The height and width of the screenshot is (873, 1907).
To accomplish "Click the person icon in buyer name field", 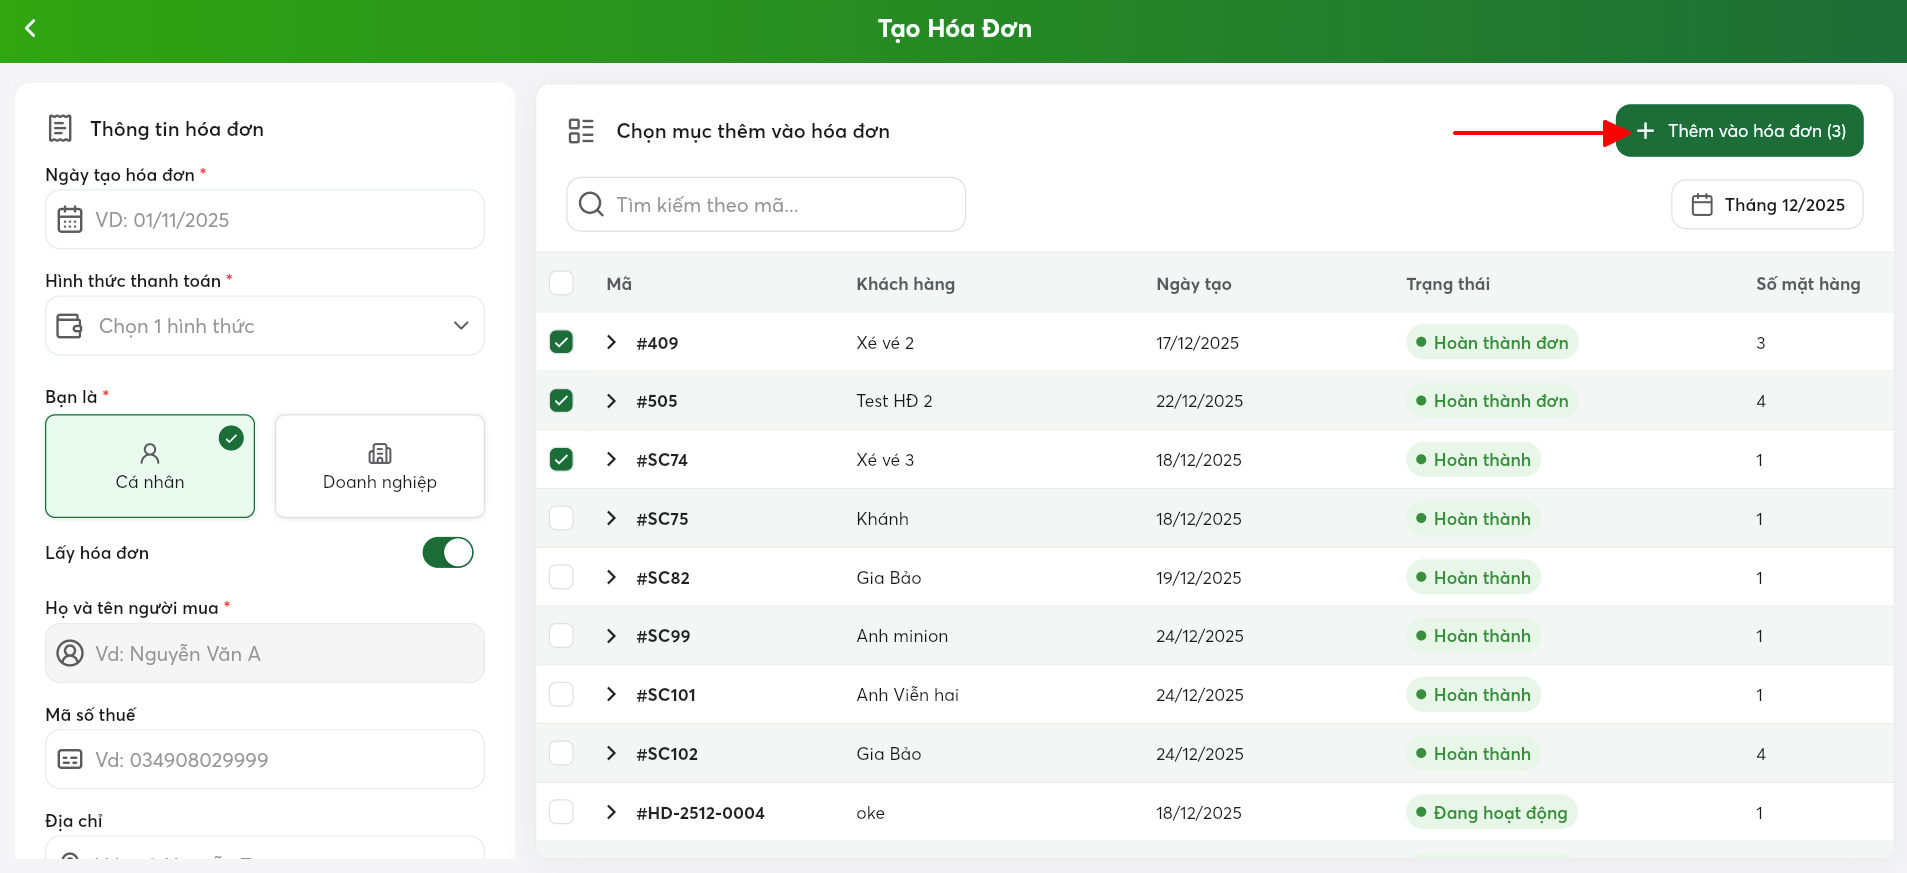I will 70,654.
